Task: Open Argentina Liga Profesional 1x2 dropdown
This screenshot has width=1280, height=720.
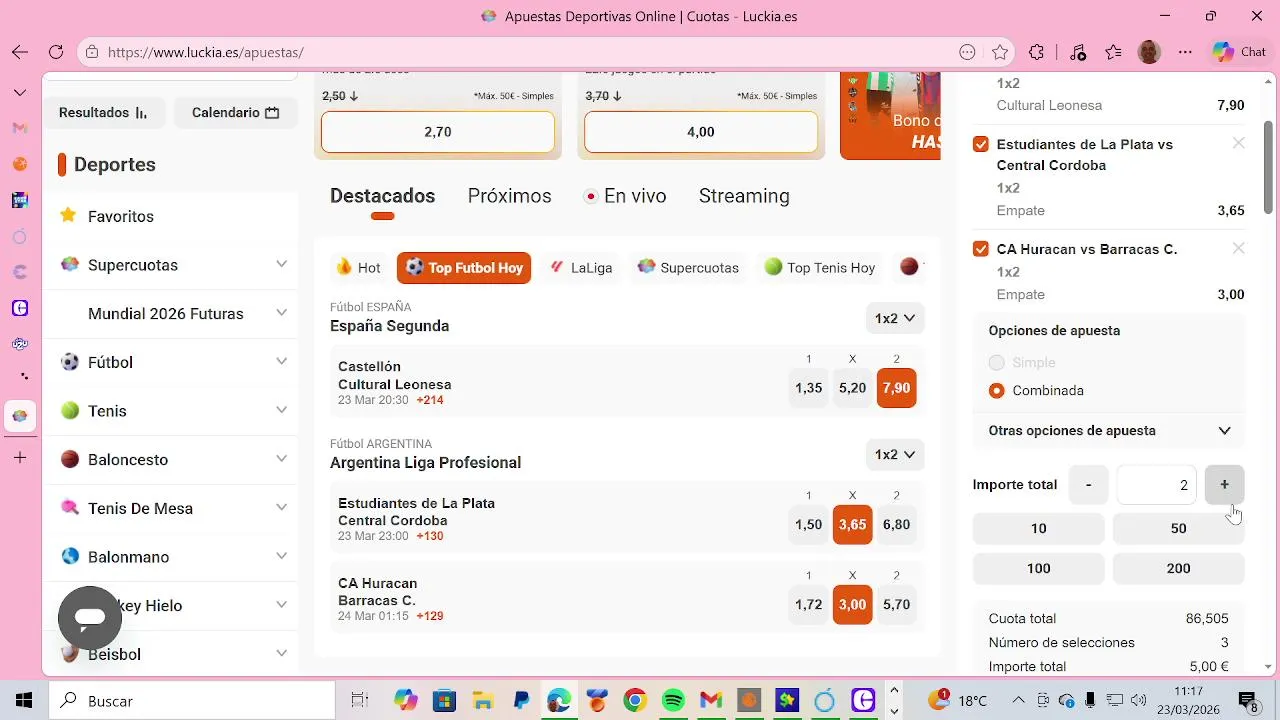Action: click(x=895, y=454)
